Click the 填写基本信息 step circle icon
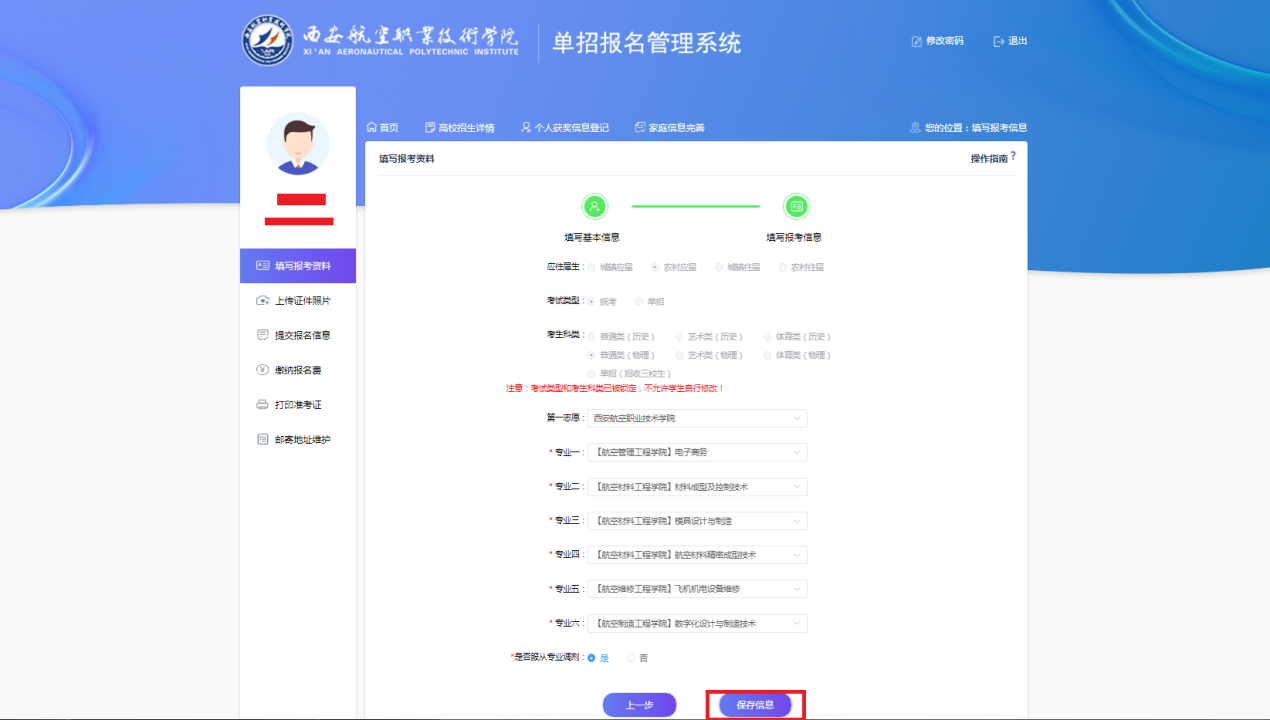The height and width of the screenshot is (720, 1270). pos(594,206)
